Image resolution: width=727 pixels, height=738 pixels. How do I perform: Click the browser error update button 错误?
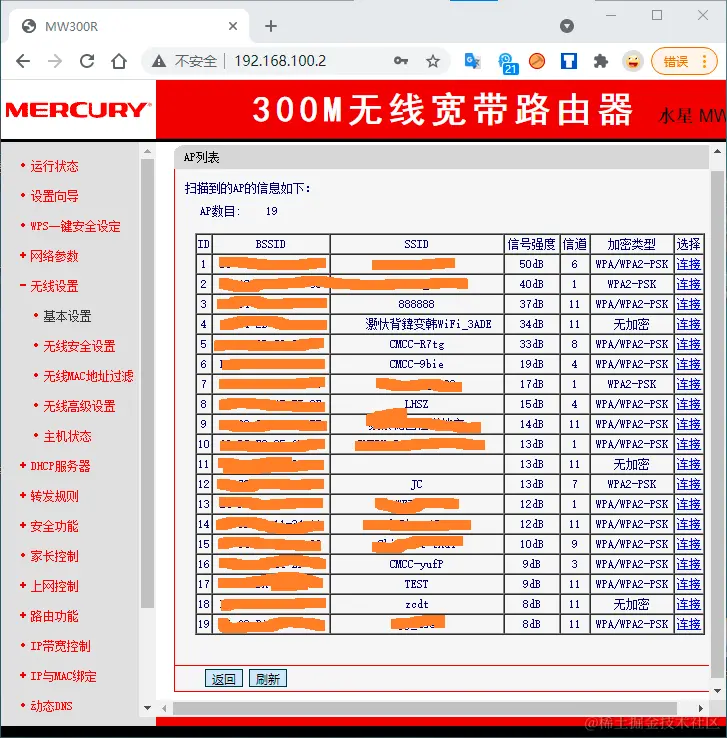pyautogui.click(x=684, y=61)
